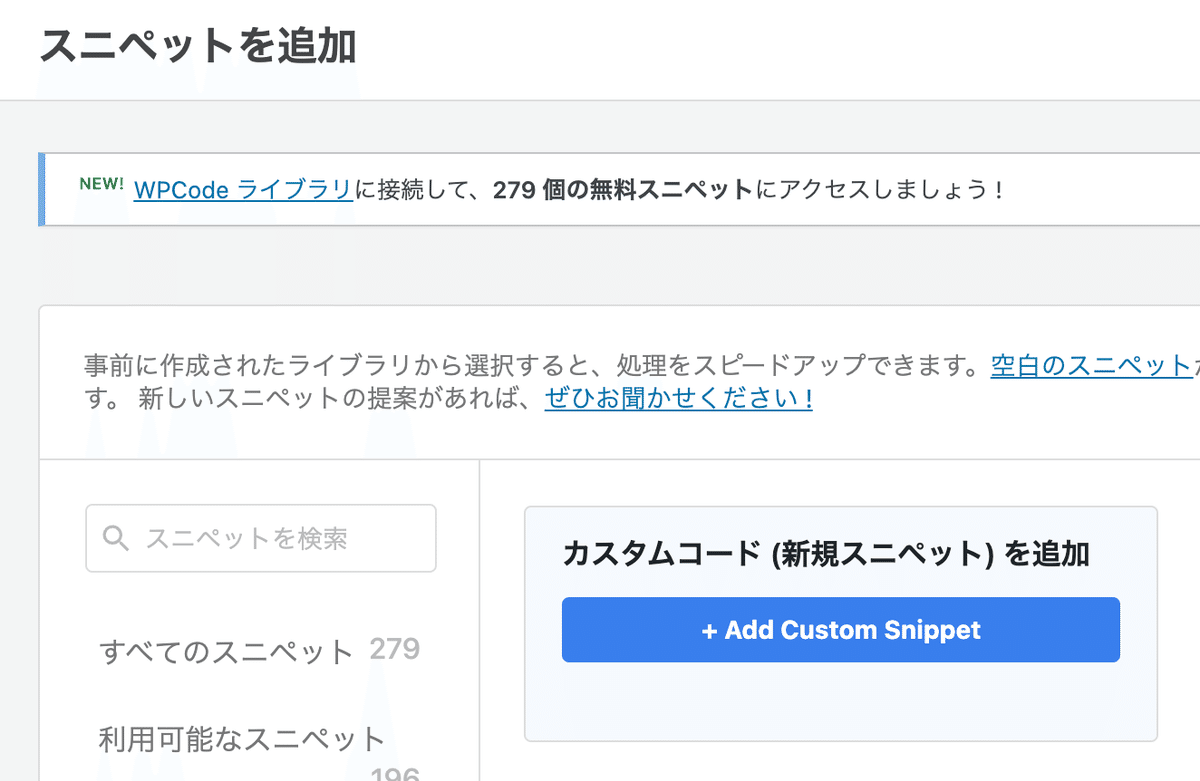The height and width of the screenshot is (781, 1200).
Task: Click the 空白のスニペット link
Action: tap(1094, 365)
